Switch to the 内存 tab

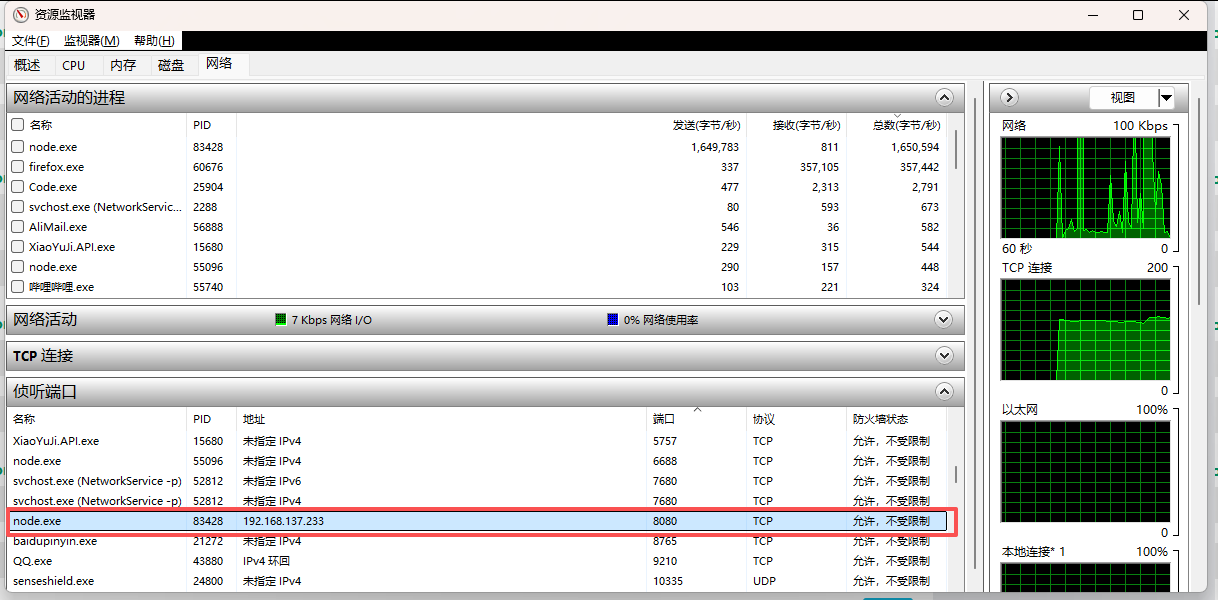click(123, 65)
